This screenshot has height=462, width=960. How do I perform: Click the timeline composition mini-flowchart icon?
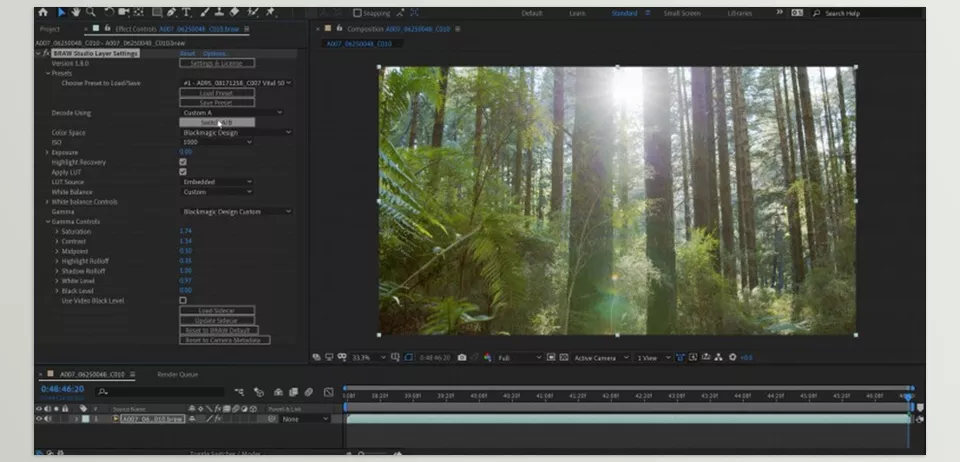(239, 392)
